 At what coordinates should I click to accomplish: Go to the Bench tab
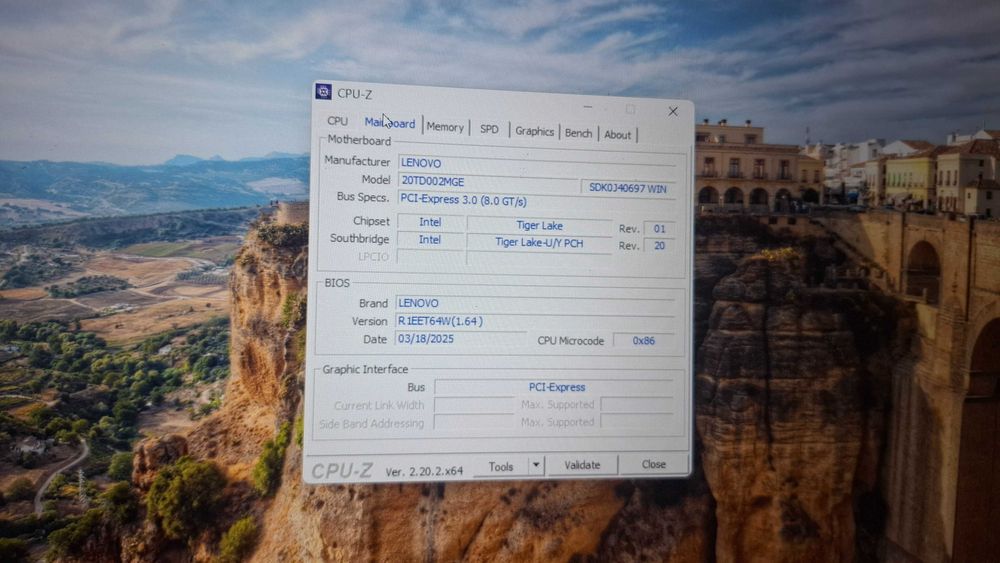578,133
